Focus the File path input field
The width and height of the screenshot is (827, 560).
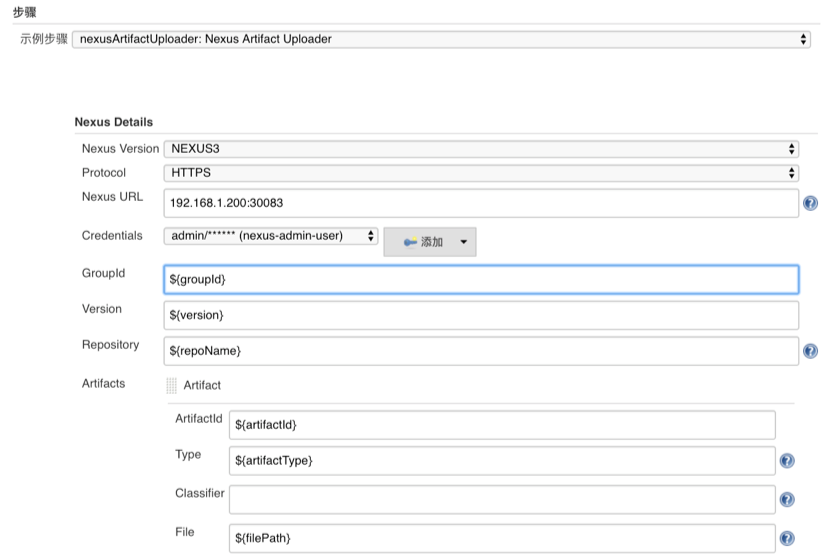[x=502, y=538]
